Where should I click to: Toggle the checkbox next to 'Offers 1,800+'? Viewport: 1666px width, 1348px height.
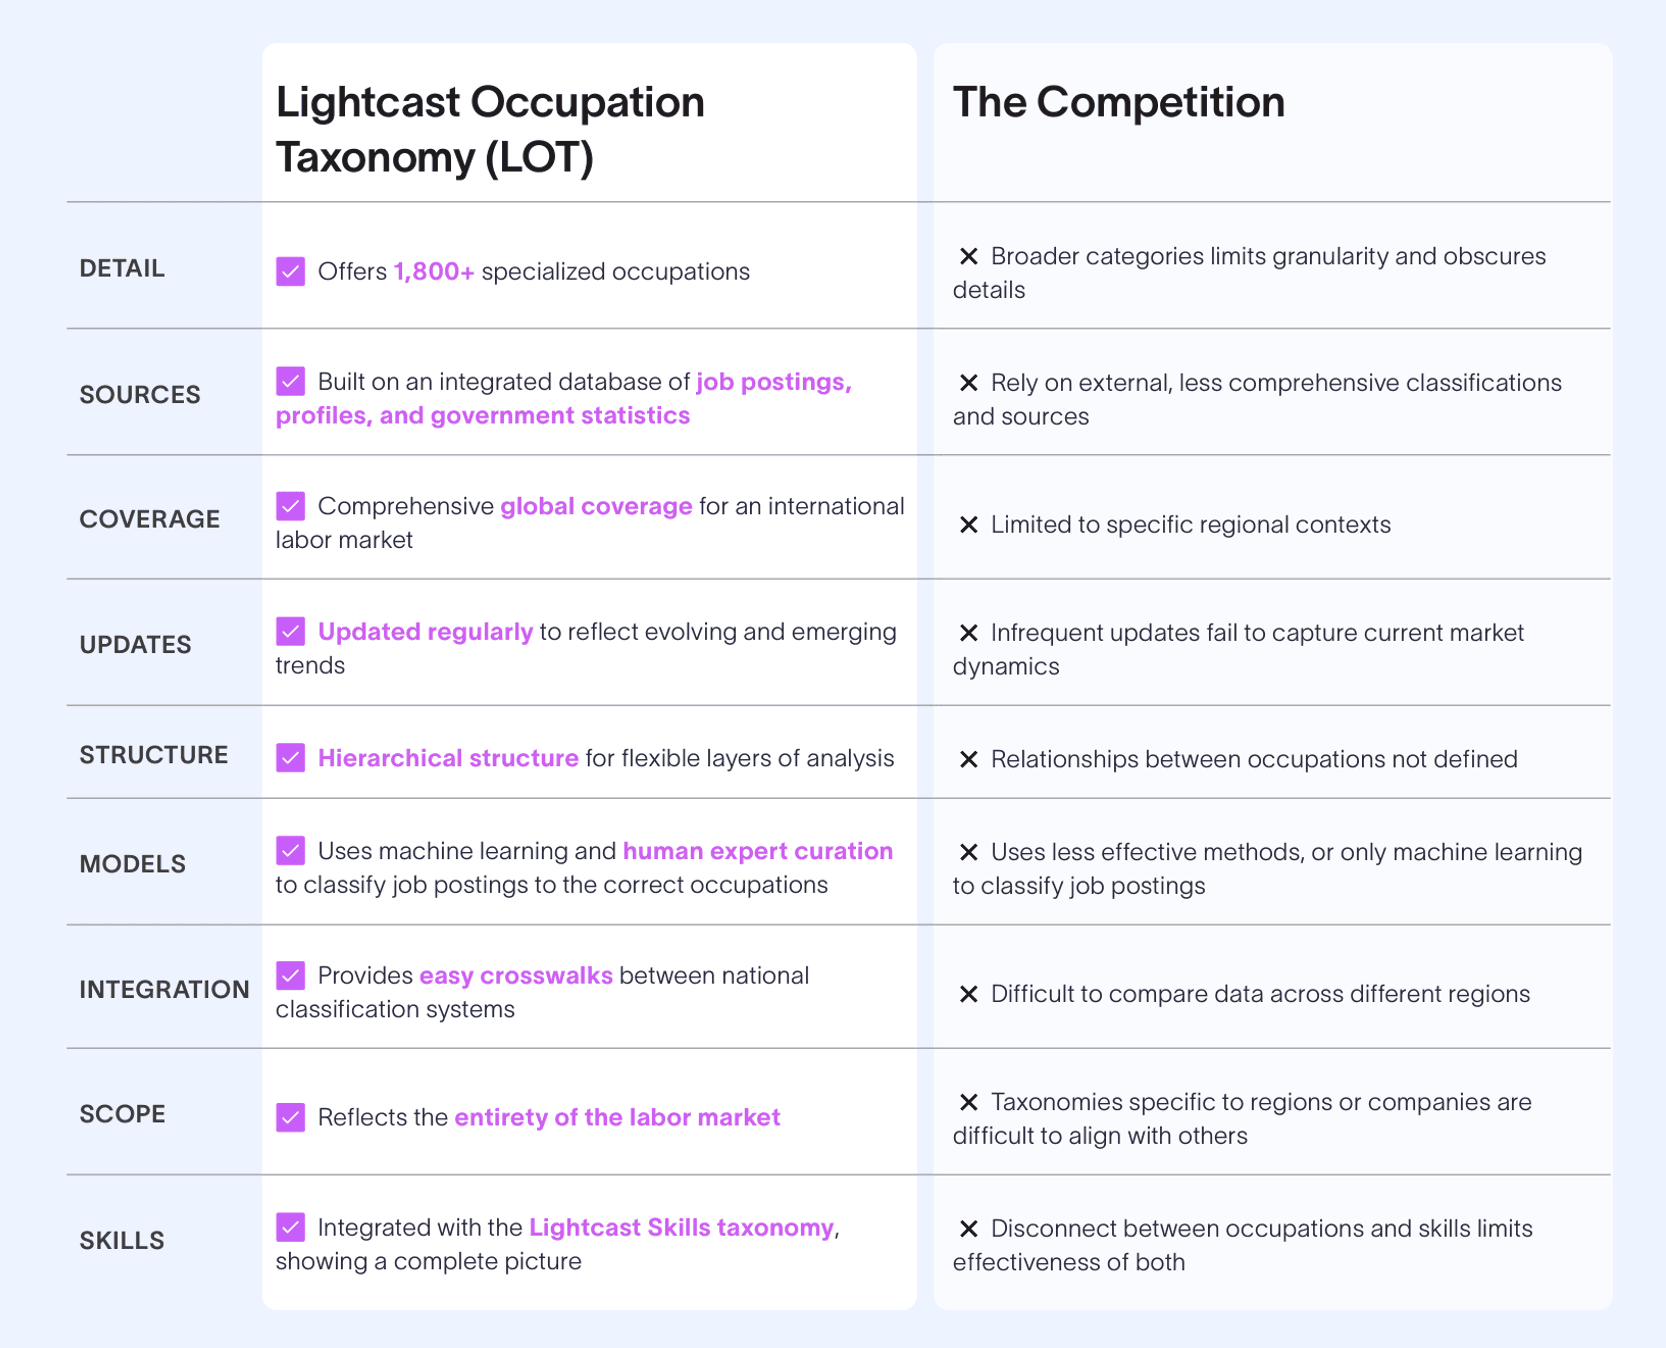click(291, 272)
